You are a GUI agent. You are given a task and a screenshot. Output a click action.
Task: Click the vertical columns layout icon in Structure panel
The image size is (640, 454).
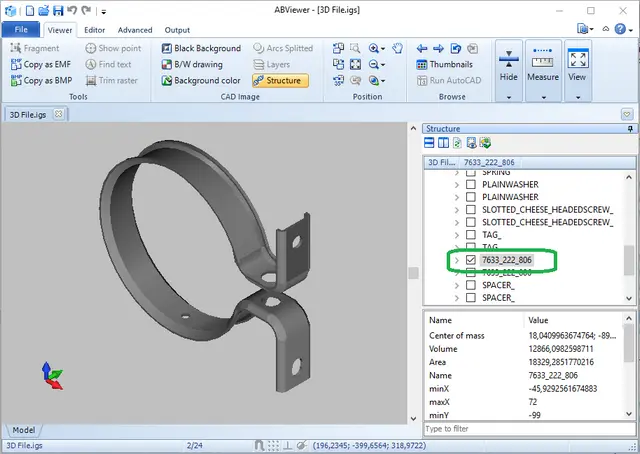(x=443, y=142)
